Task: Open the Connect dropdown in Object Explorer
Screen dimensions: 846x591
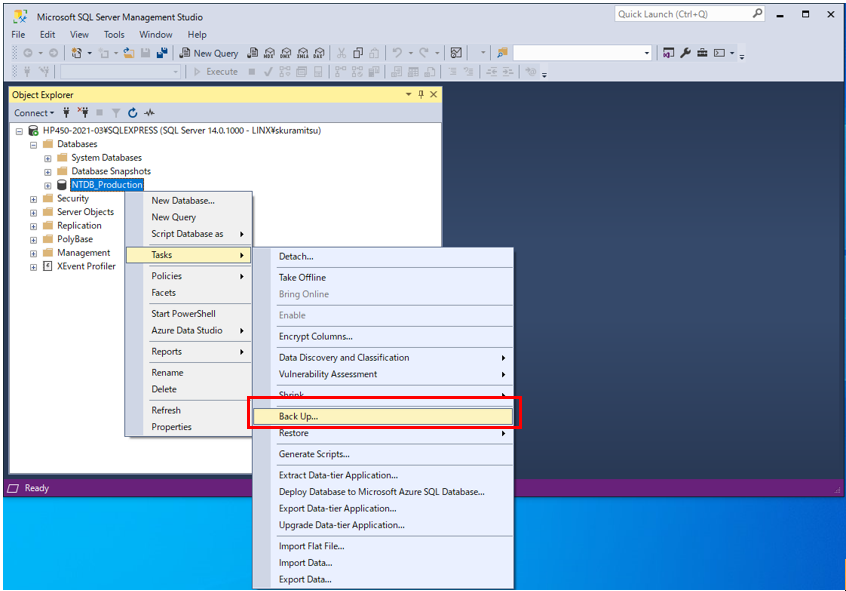Action: point(34,113)
